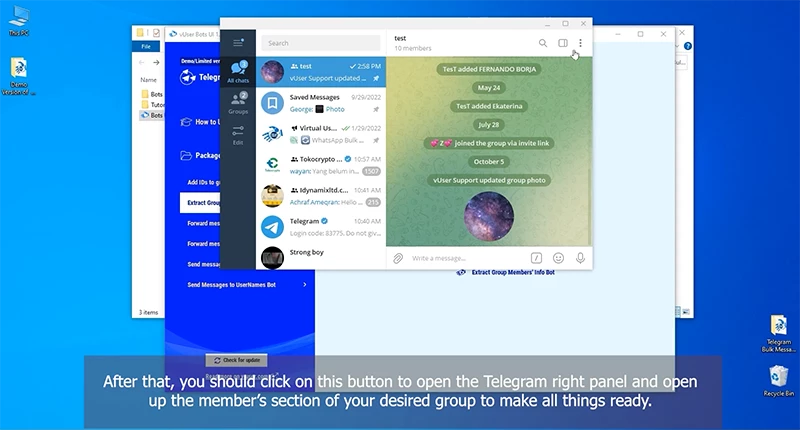Viewport: 800px width, 430px height.
Task: Click the Virtual User avatar icon
Action: point(272,134)
